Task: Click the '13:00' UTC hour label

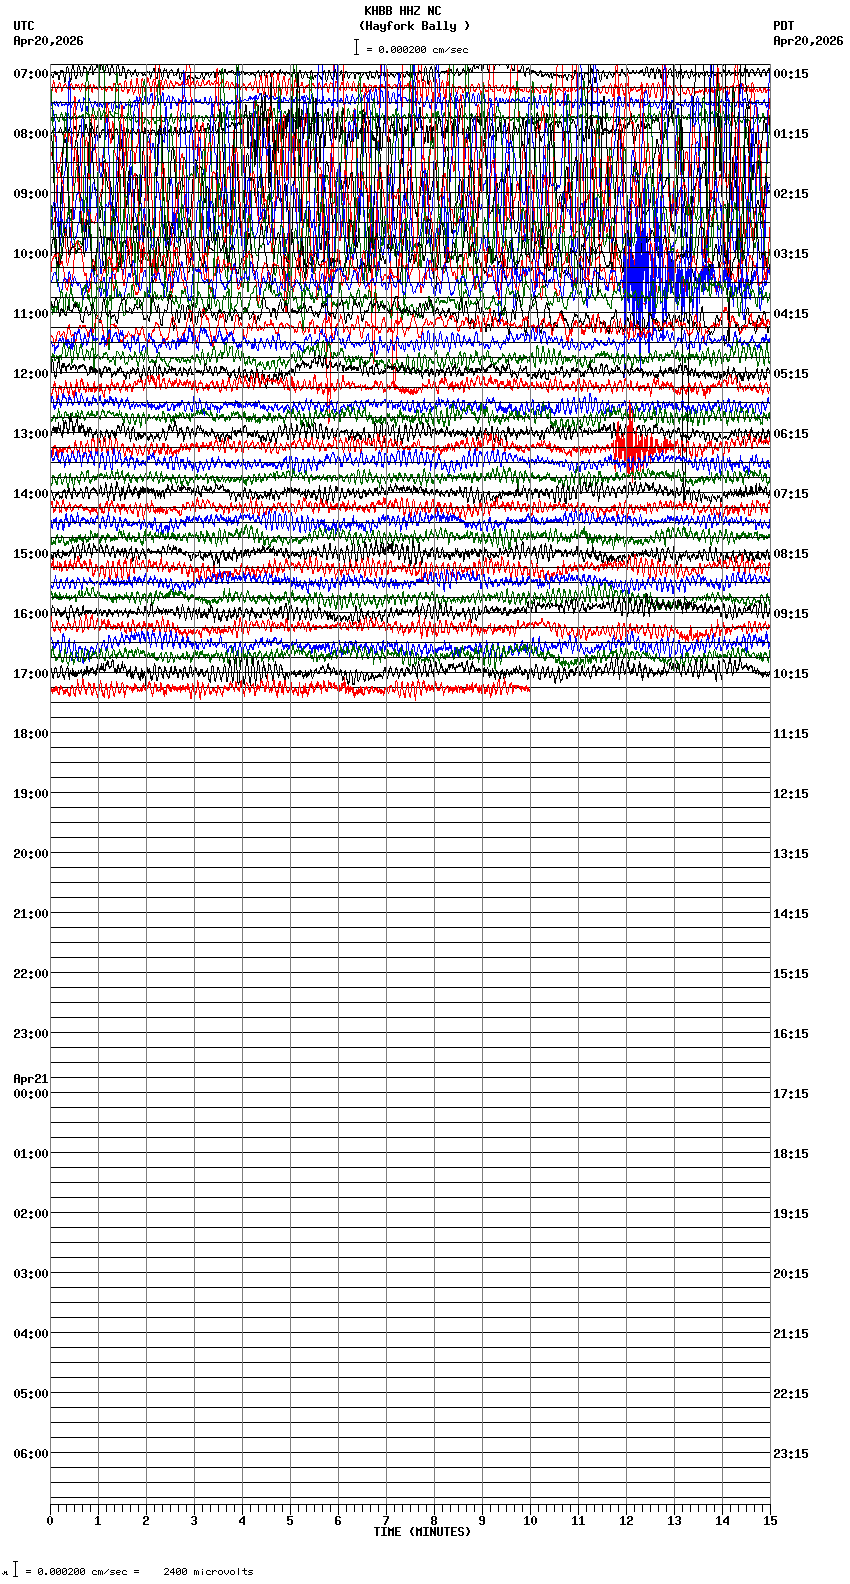Action: [x=31, y=434]
